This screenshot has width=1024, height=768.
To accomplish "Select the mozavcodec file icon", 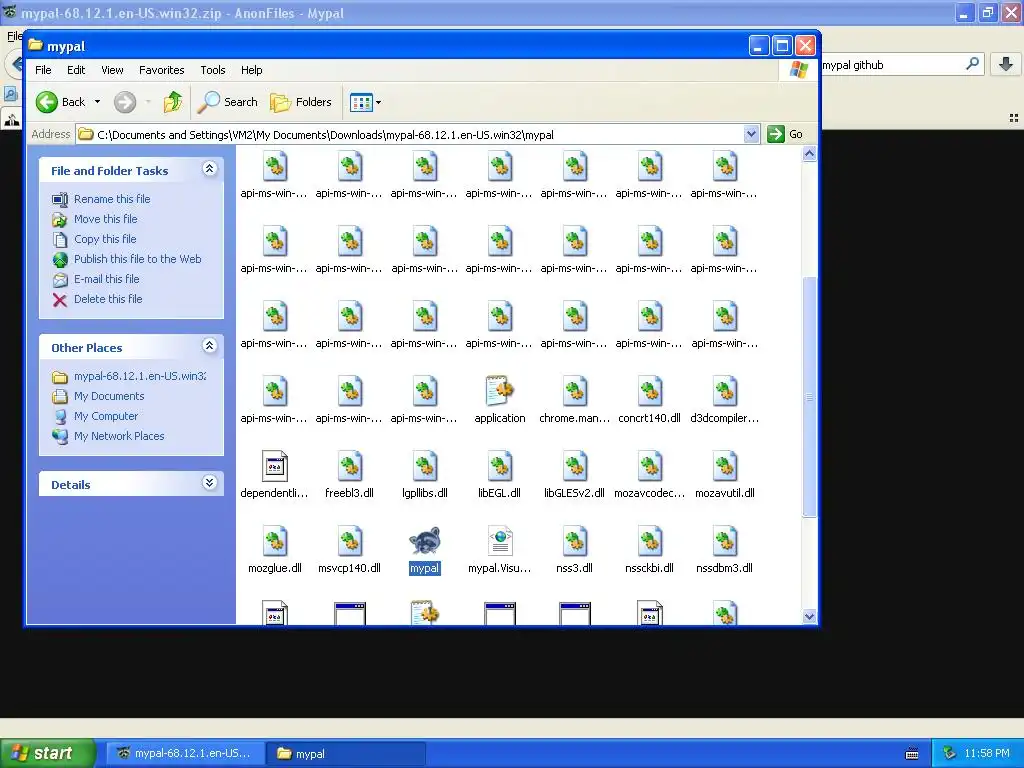I will tap(650, 466).
